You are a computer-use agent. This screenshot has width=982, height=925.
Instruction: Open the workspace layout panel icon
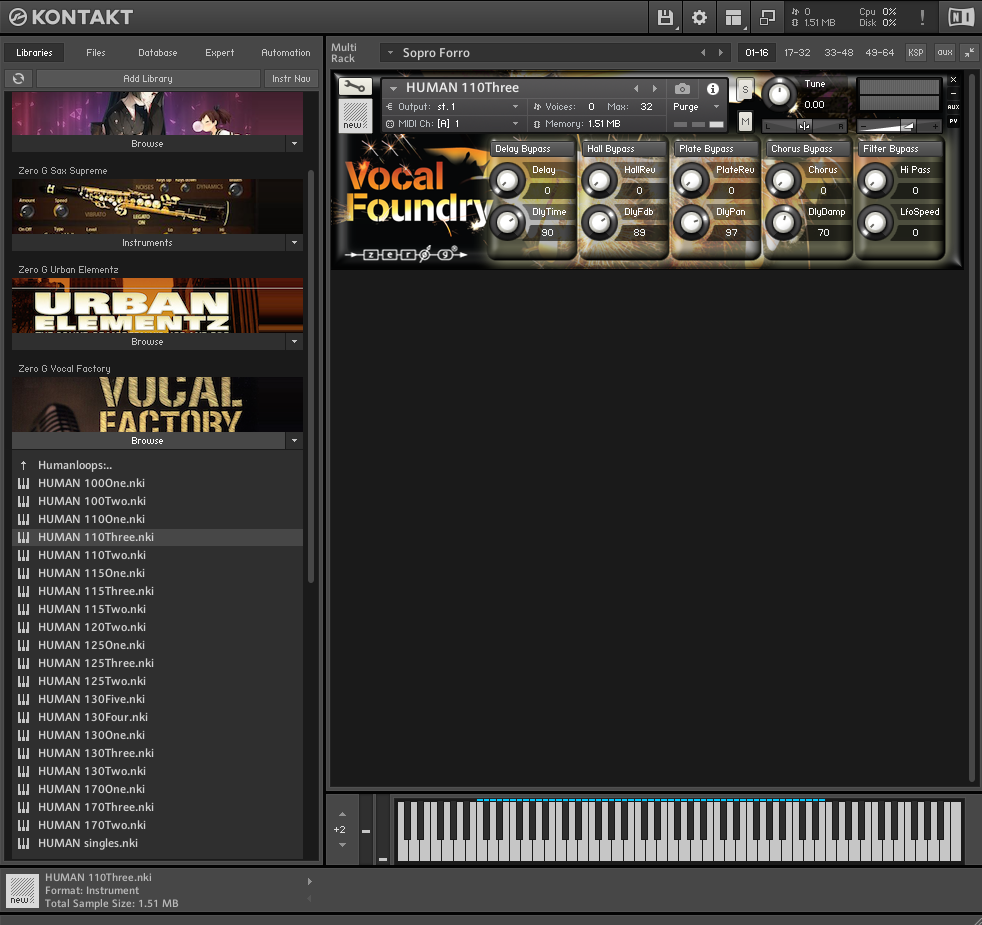(733, 18)
